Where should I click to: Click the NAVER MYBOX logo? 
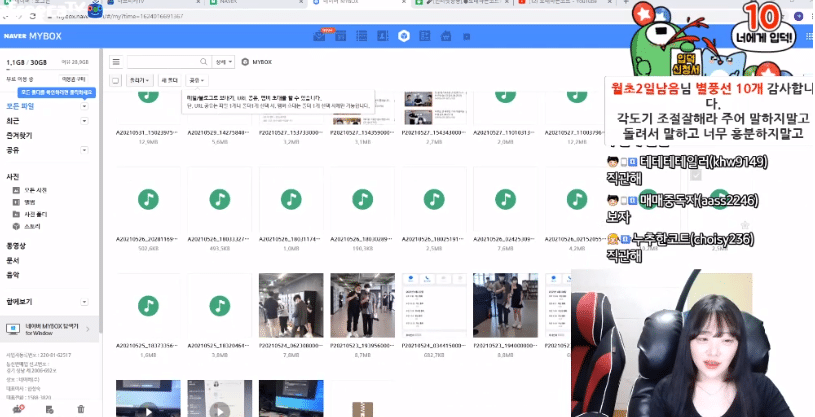pos(33,36)
